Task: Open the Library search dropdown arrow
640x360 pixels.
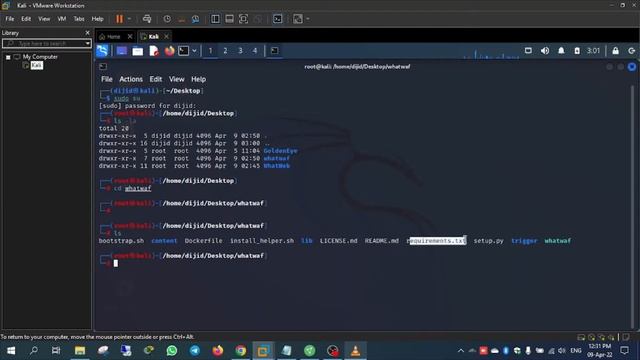Action: pyautogui.click(x=88, y=43)
